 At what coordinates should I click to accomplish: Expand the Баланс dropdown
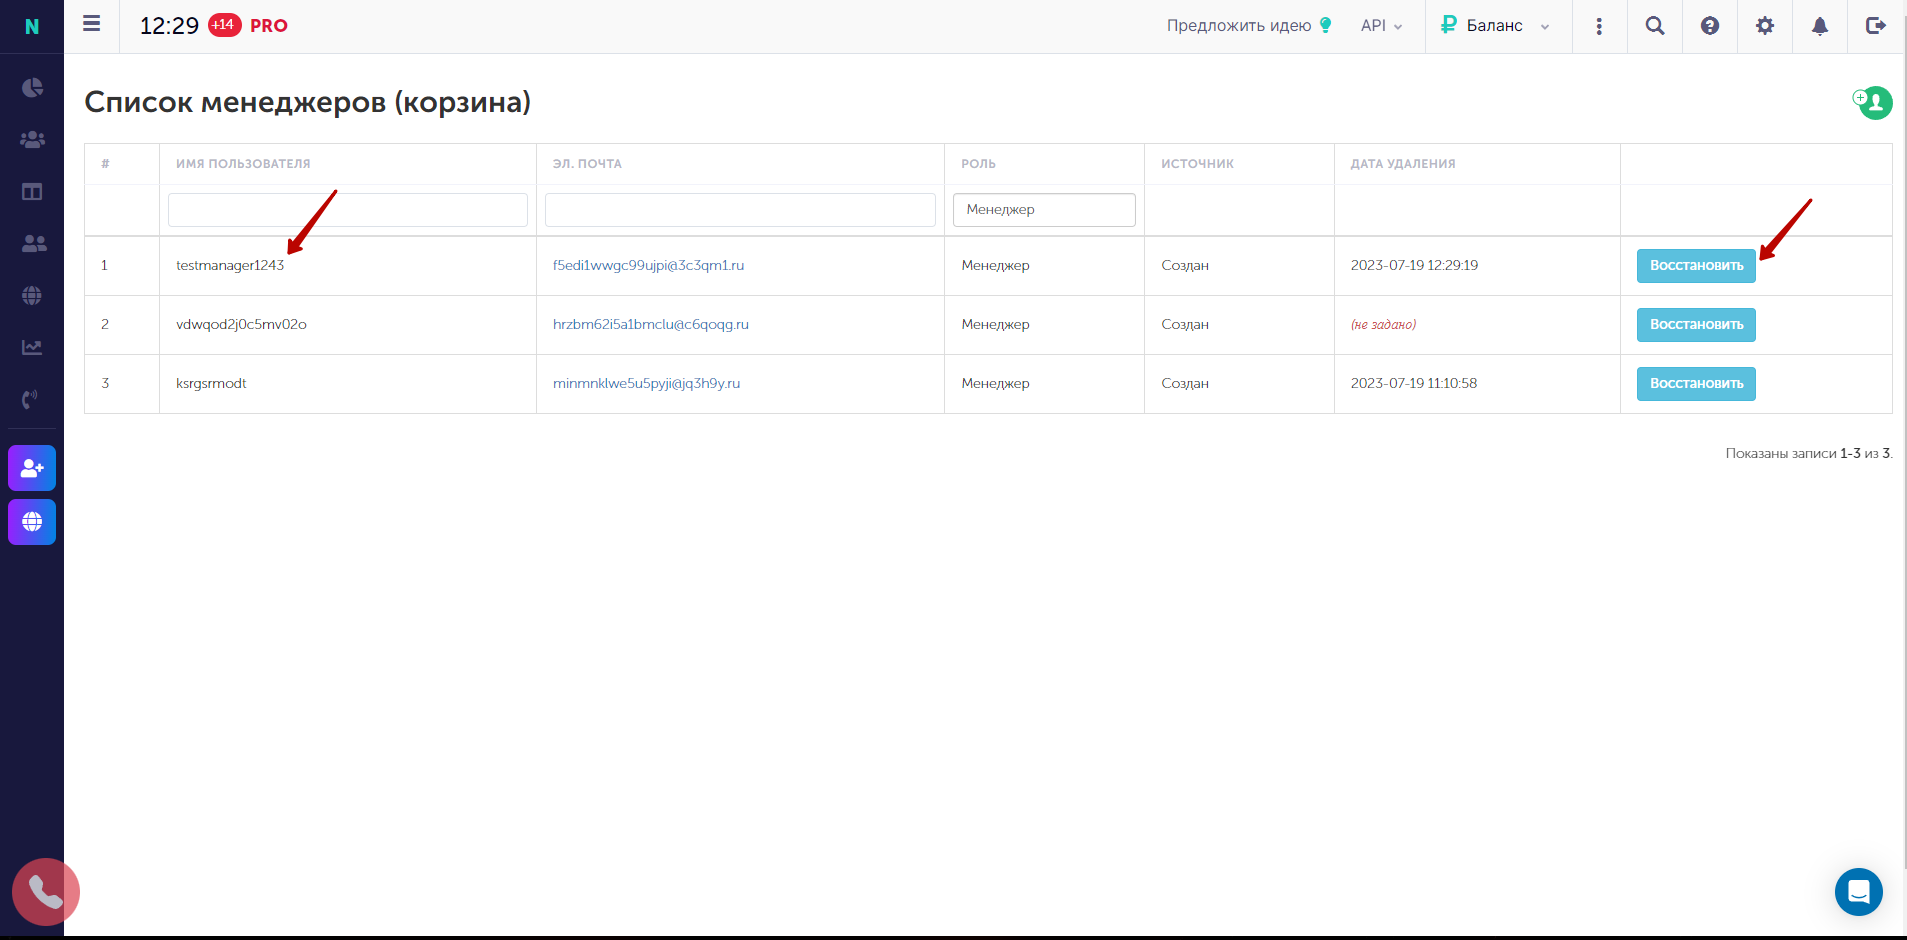point(1495,26)
